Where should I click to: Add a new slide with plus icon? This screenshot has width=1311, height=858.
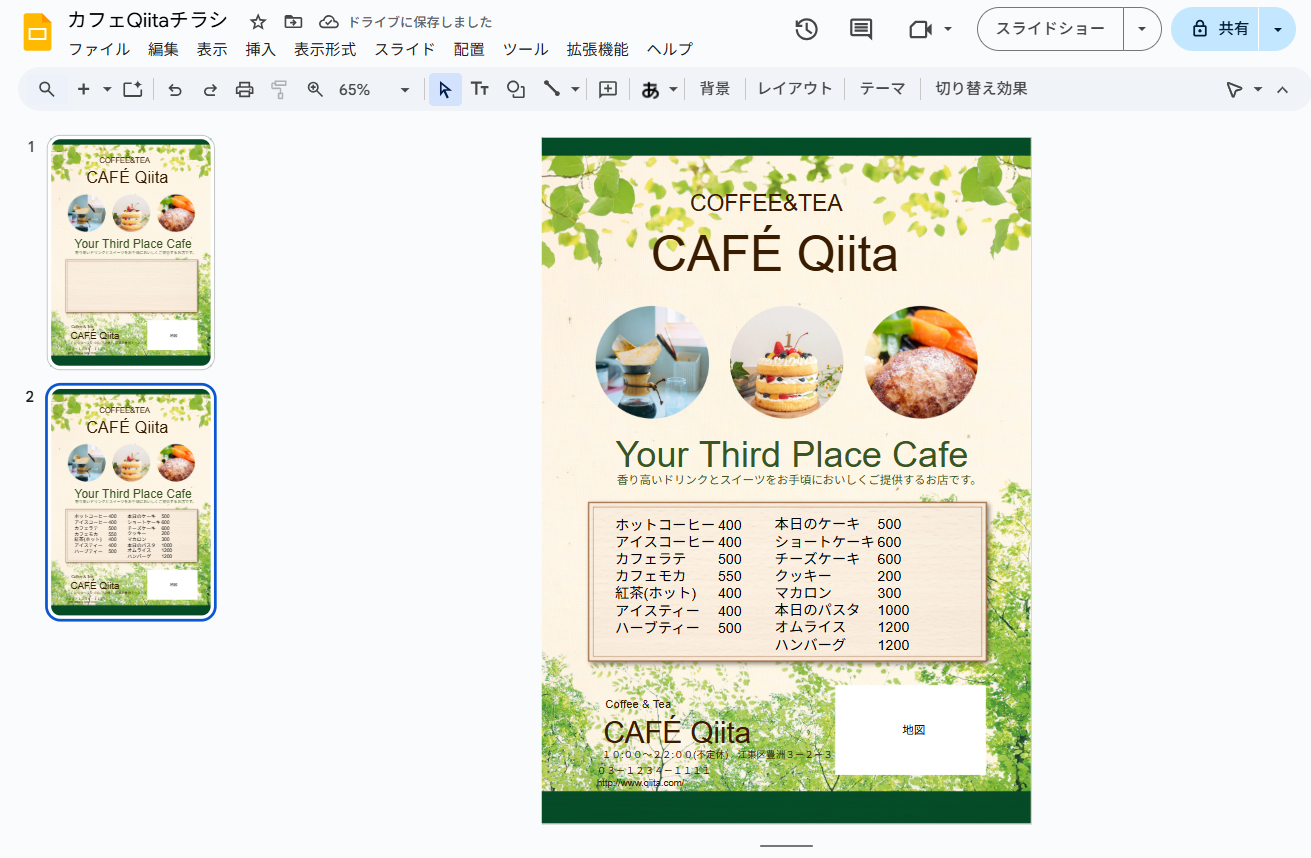[x=83, y=89]
